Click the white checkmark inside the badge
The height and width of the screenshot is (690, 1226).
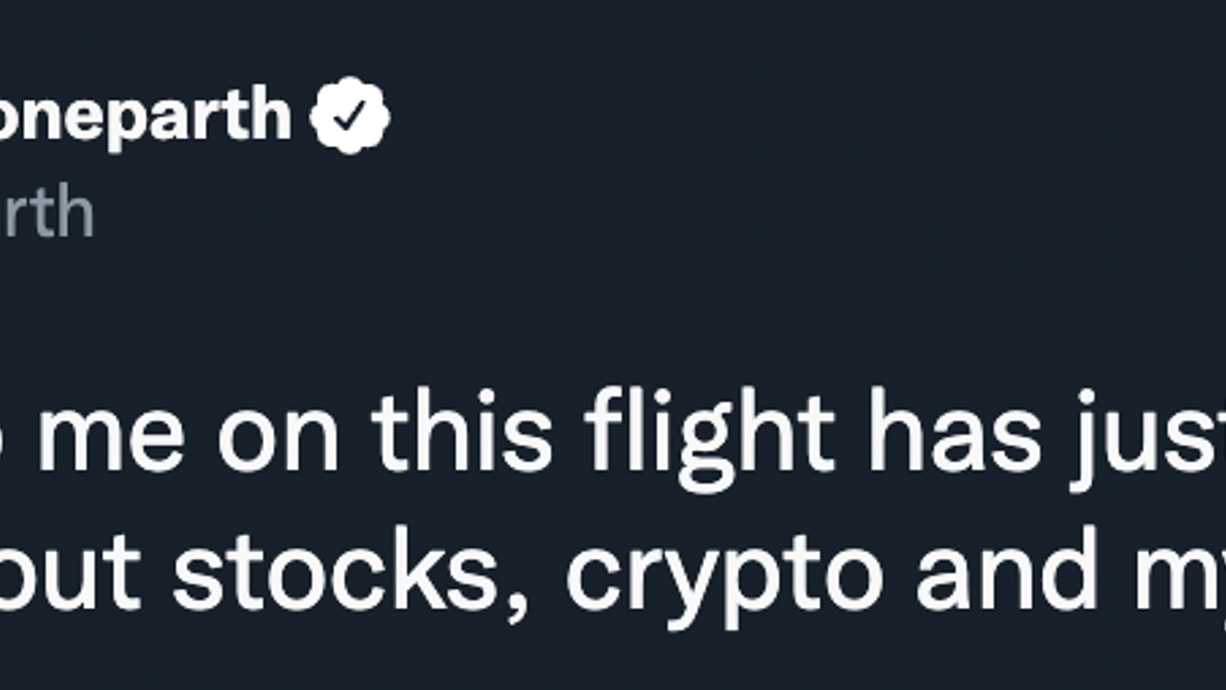tap(350, 117)
